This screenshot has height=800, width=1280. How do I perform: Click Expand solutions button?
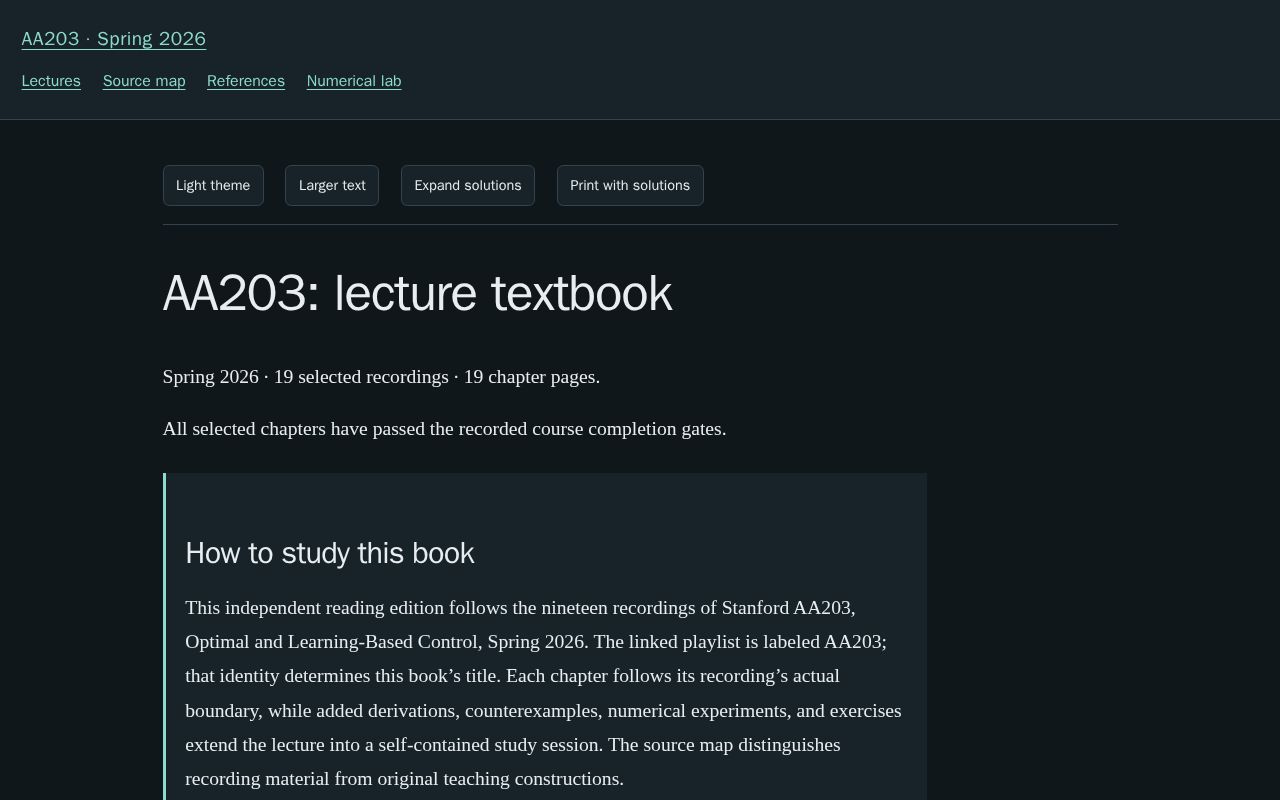pyautogui.click(x=468, y=185)
